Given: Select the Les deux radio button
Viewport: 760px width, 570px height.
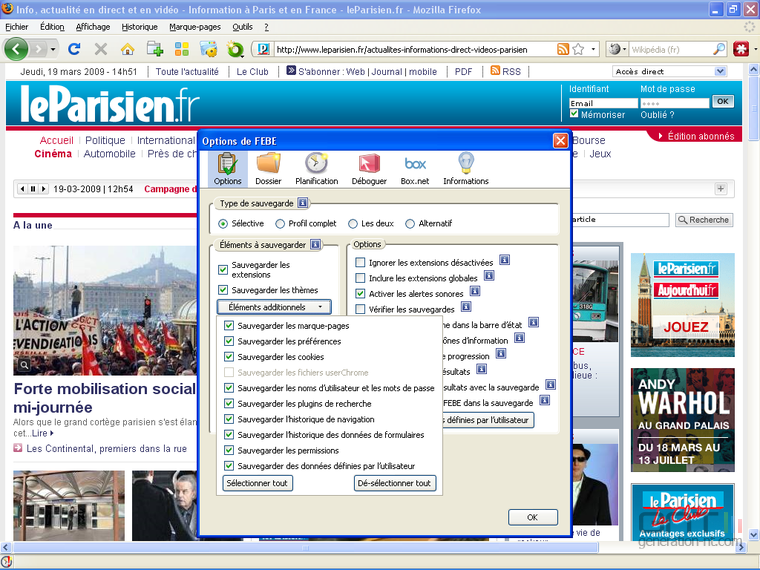Looking at the screenshot, I should point(353,224).
